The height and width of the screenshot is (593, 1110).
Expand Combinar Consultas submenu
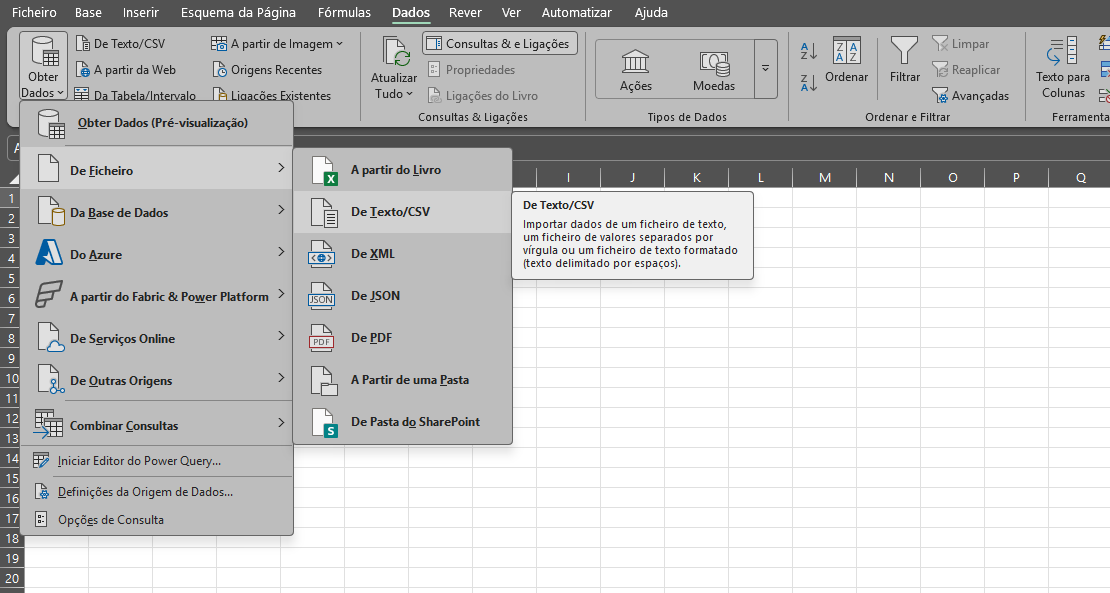point(156,425)
